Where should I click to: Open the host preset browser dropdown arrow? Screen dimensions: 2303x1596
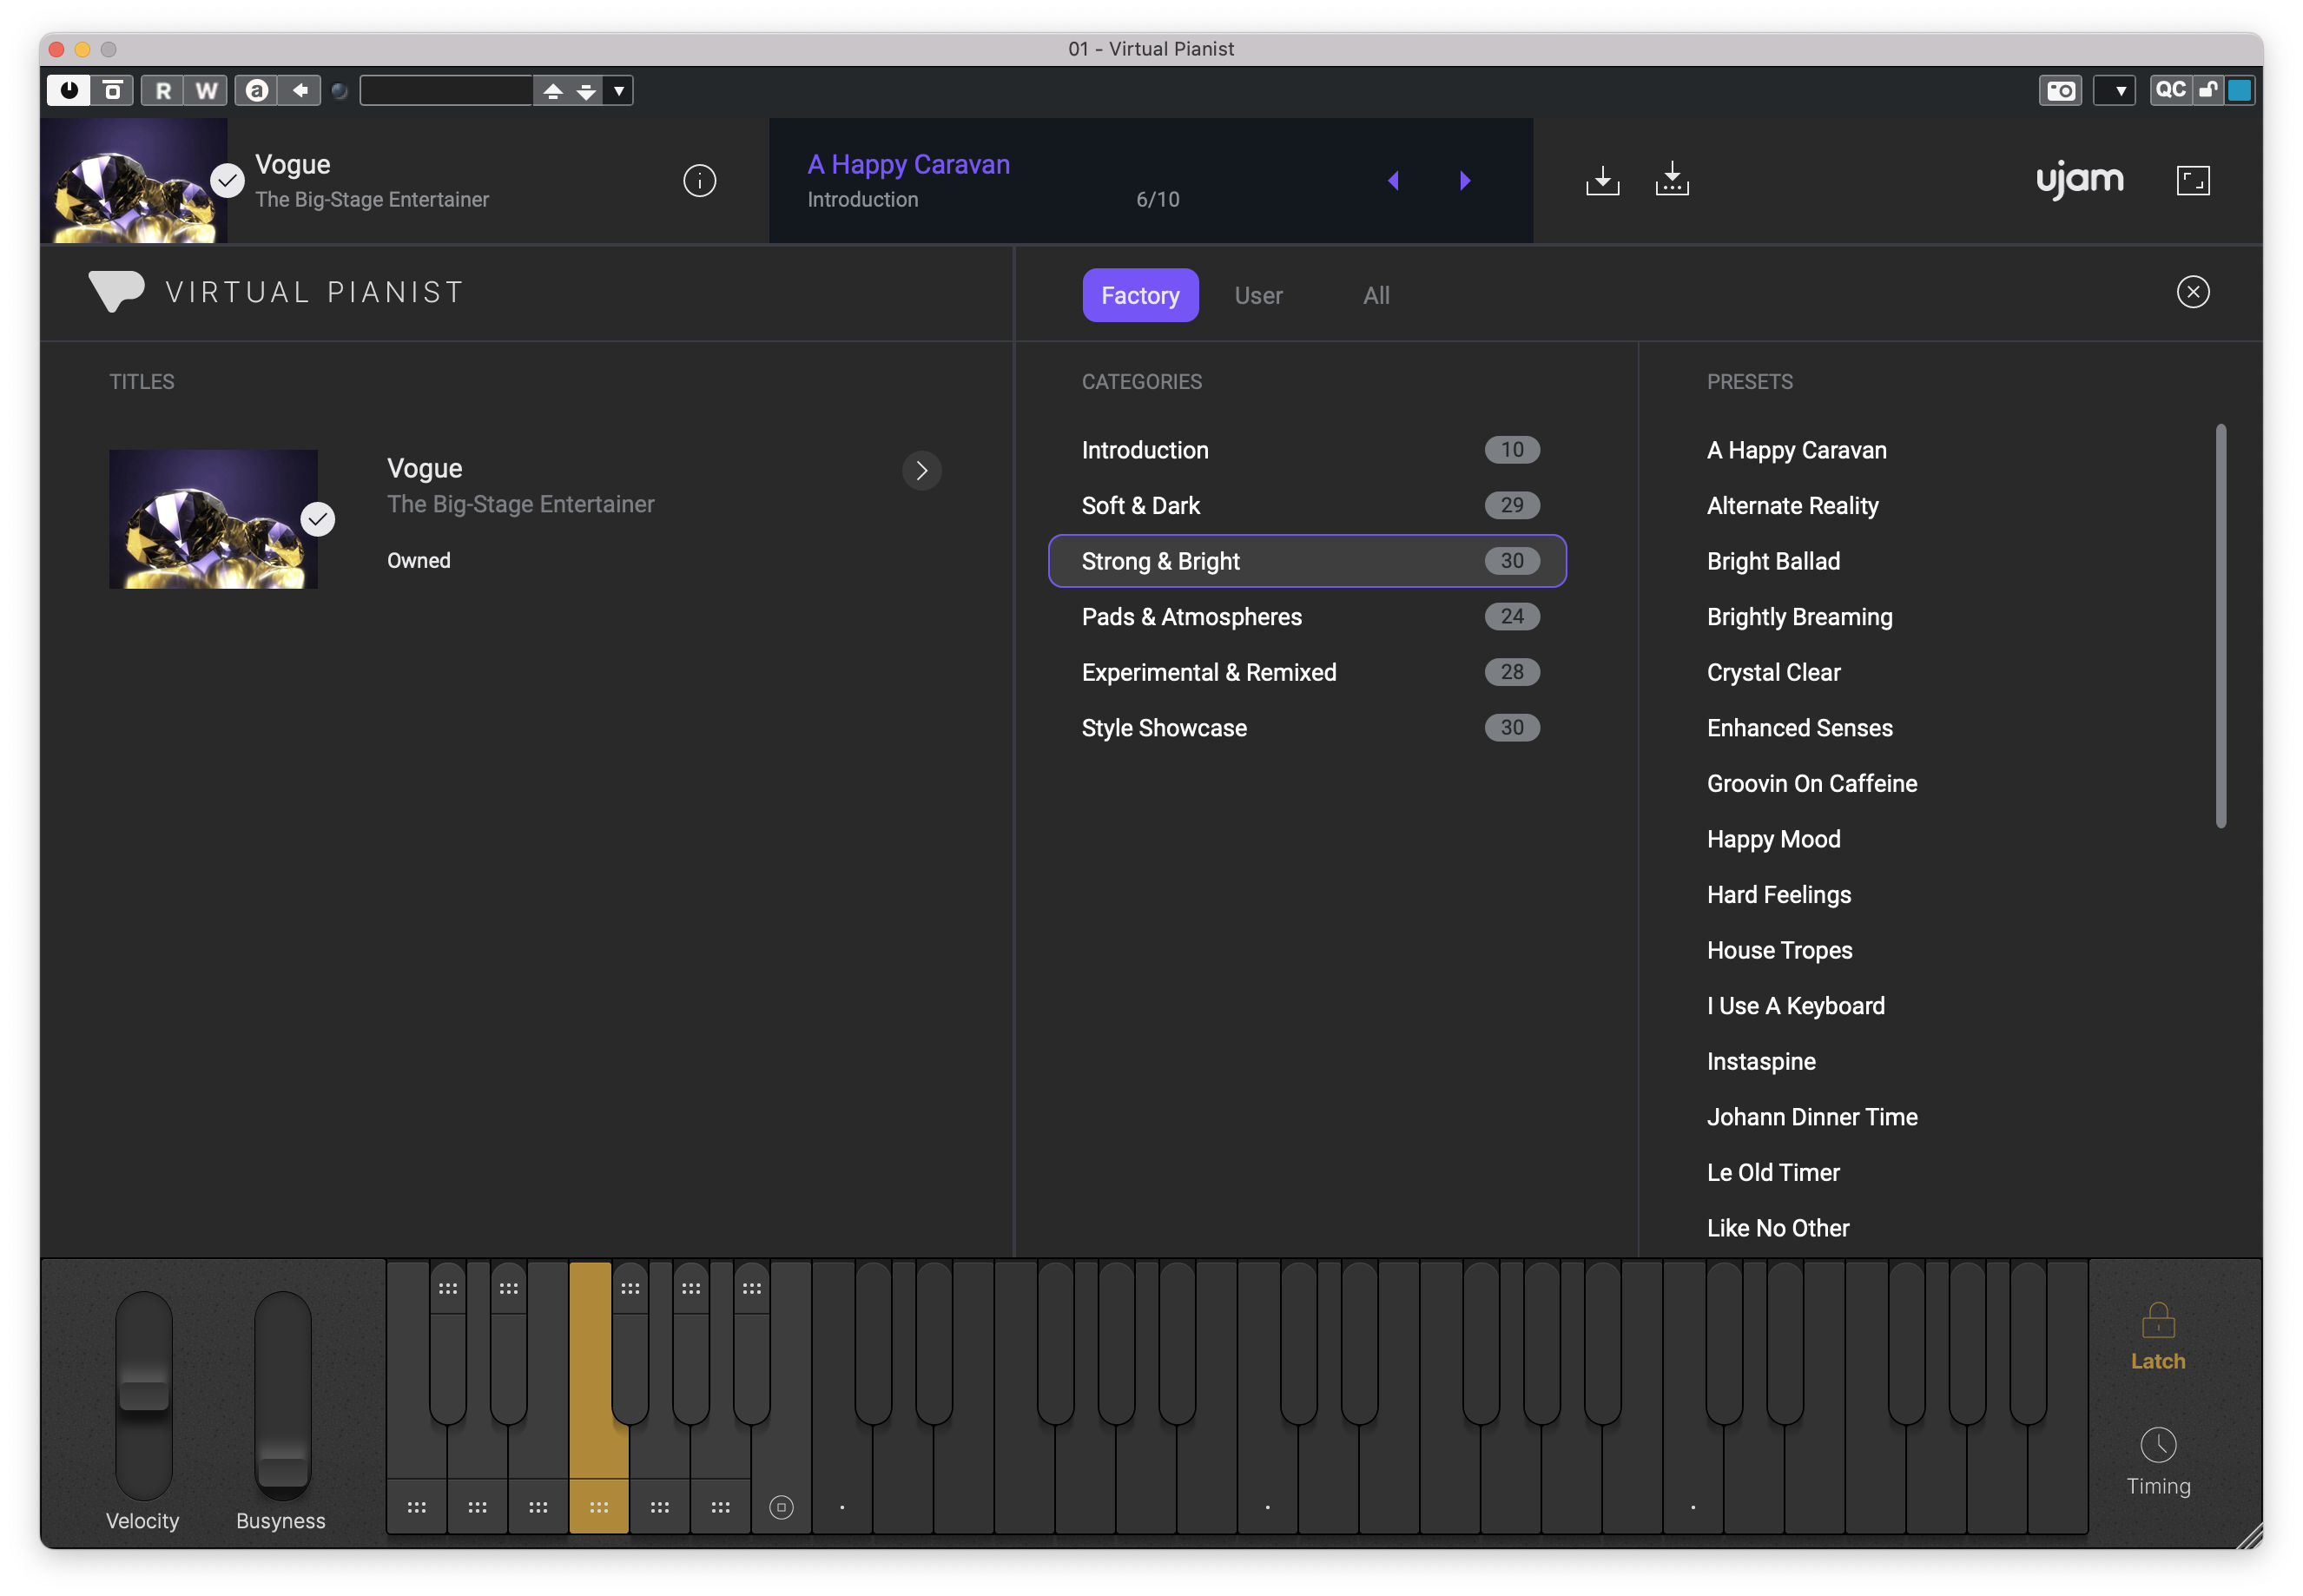click(619, 91)
